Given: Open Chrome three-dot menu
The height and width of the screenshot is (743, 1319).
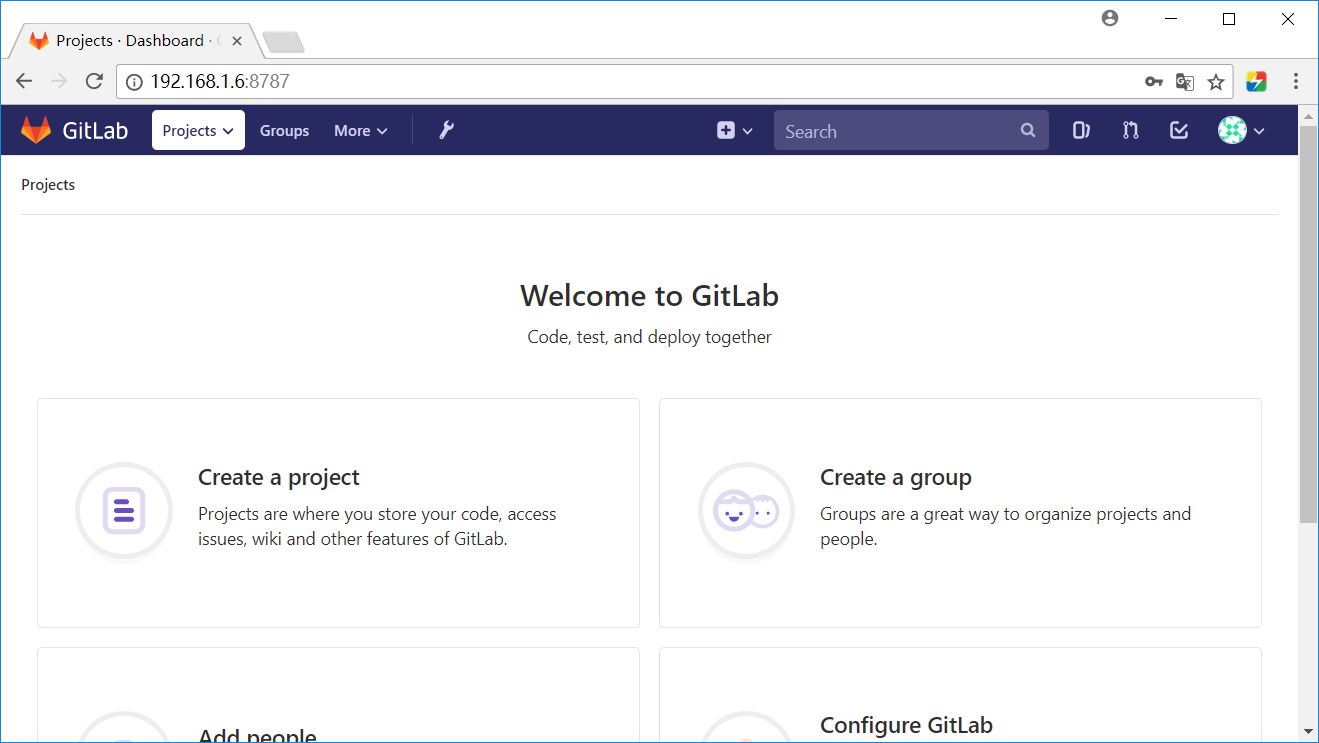Looking at the screenshot, I should (1296, 82).
